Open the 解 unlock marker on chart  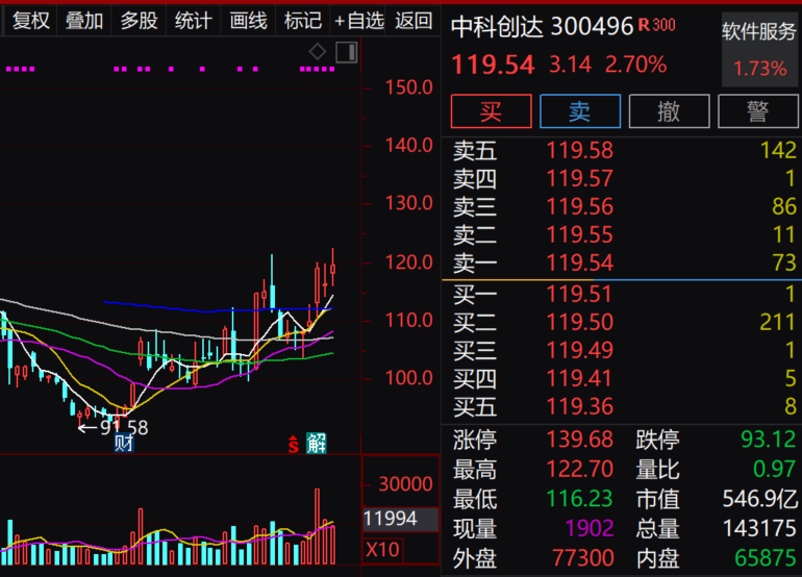pos(316,443)
